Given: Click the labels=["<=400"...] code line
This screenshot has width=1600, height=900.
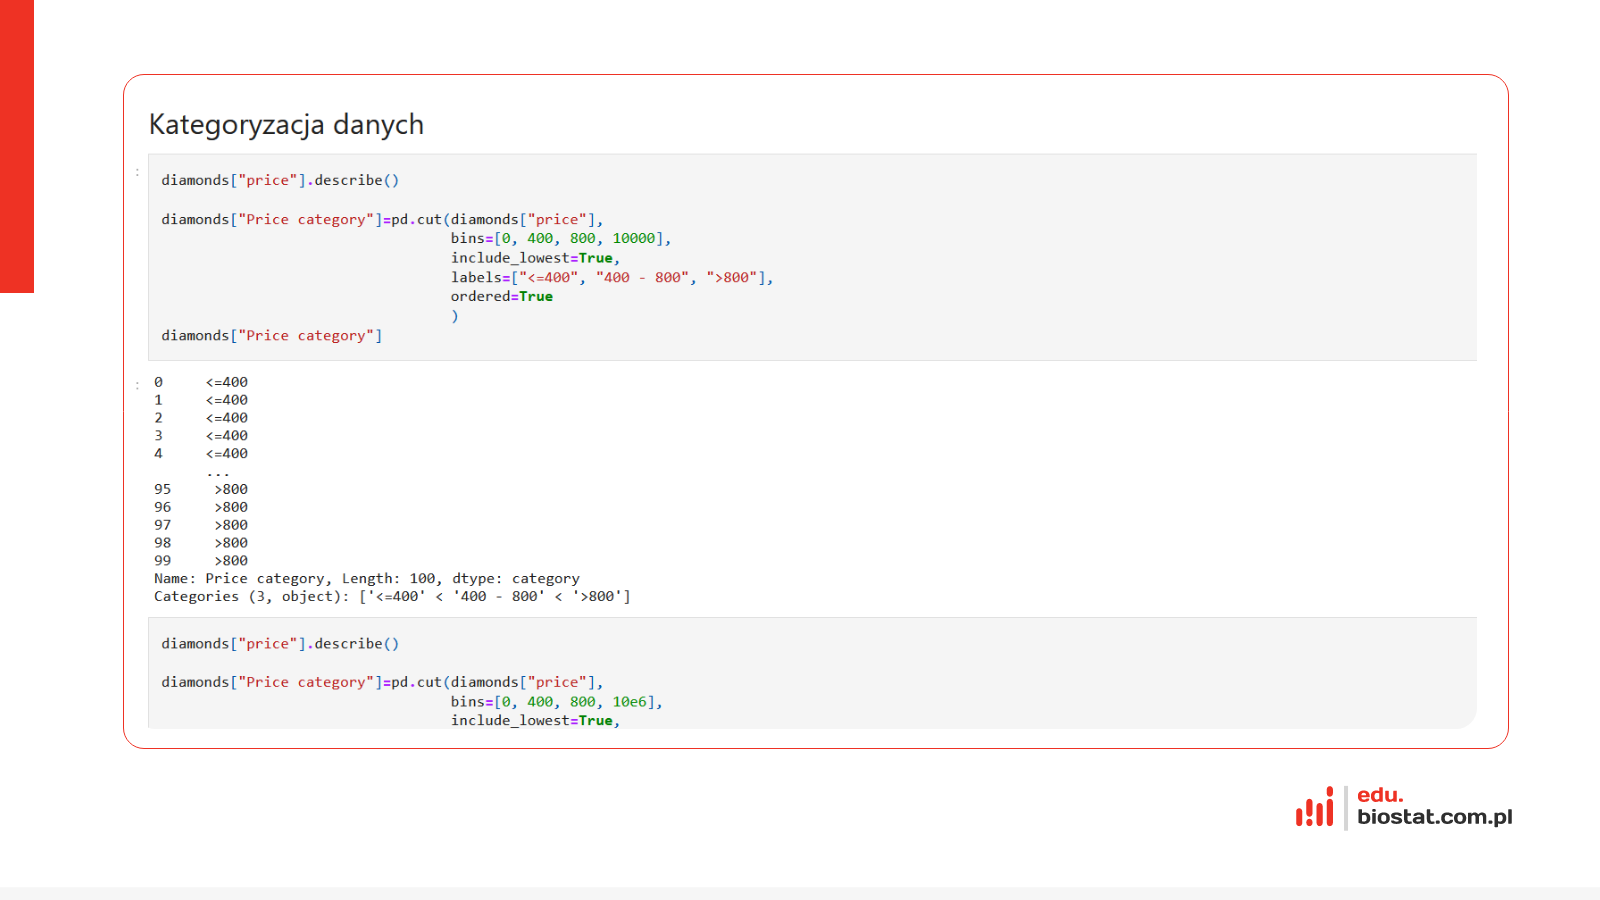Looking at the screenshot, I should [611, 277].
